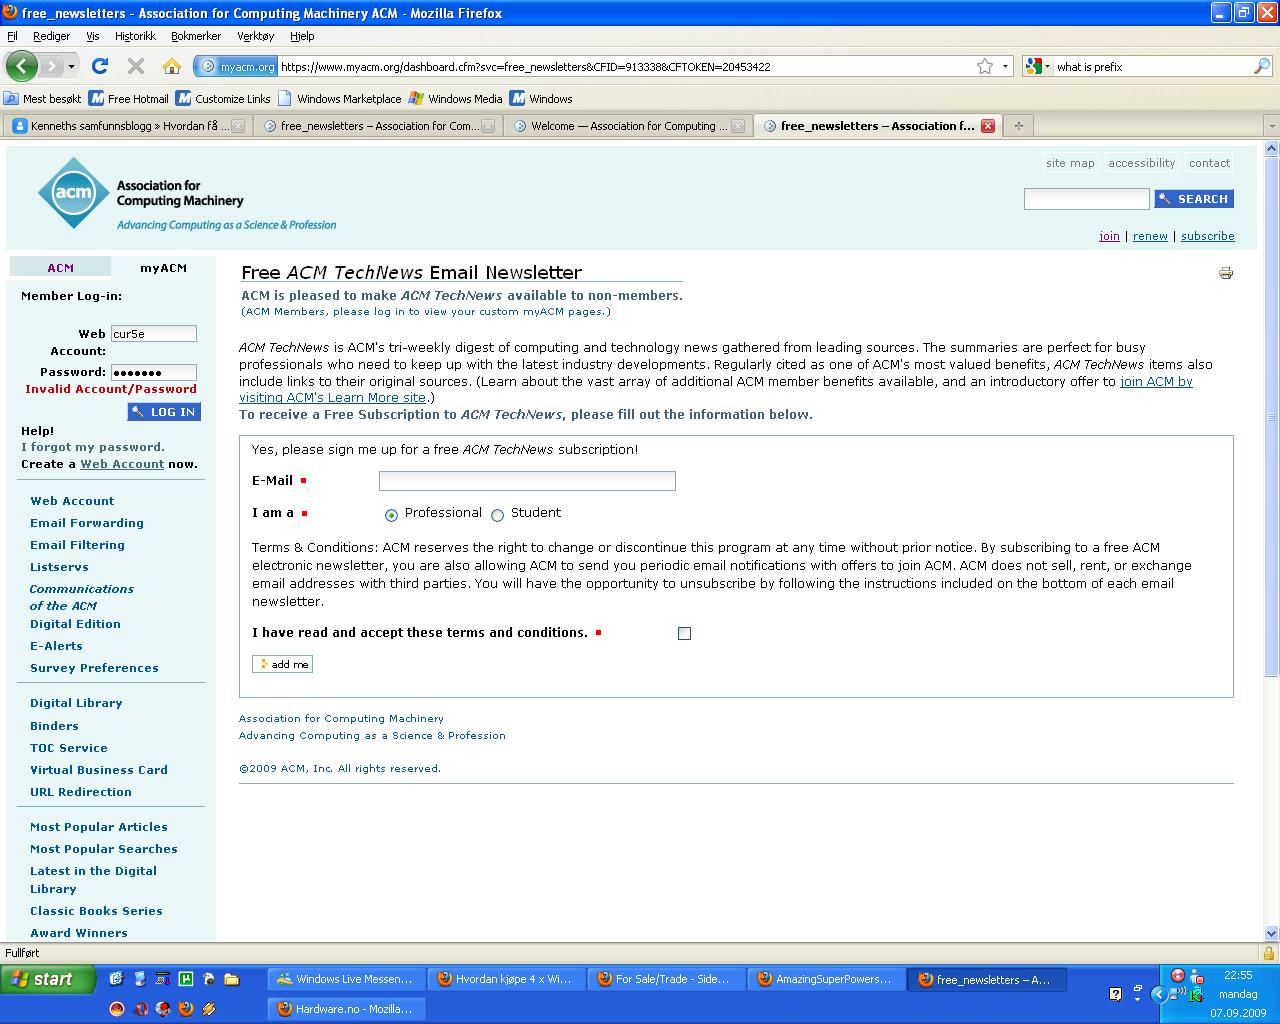Image resolution: width=1280 pixels, height=1024 pixels.
Task: Click the Web Account username field
Action: 154,333
